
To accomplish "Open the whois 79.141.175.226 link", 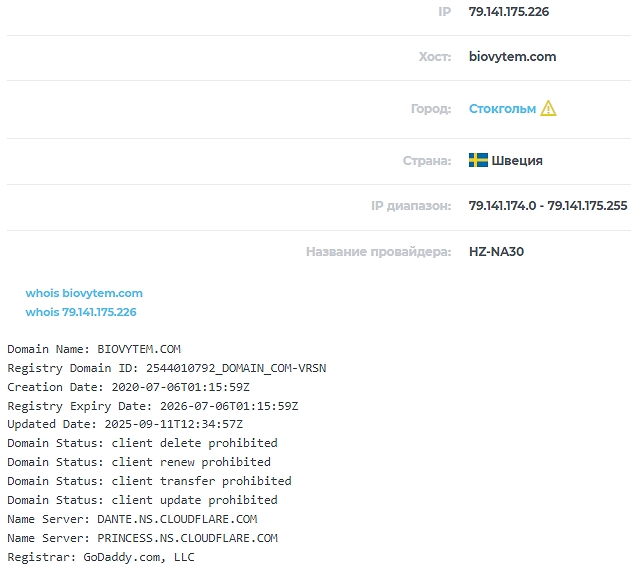I will click(81, 312).
